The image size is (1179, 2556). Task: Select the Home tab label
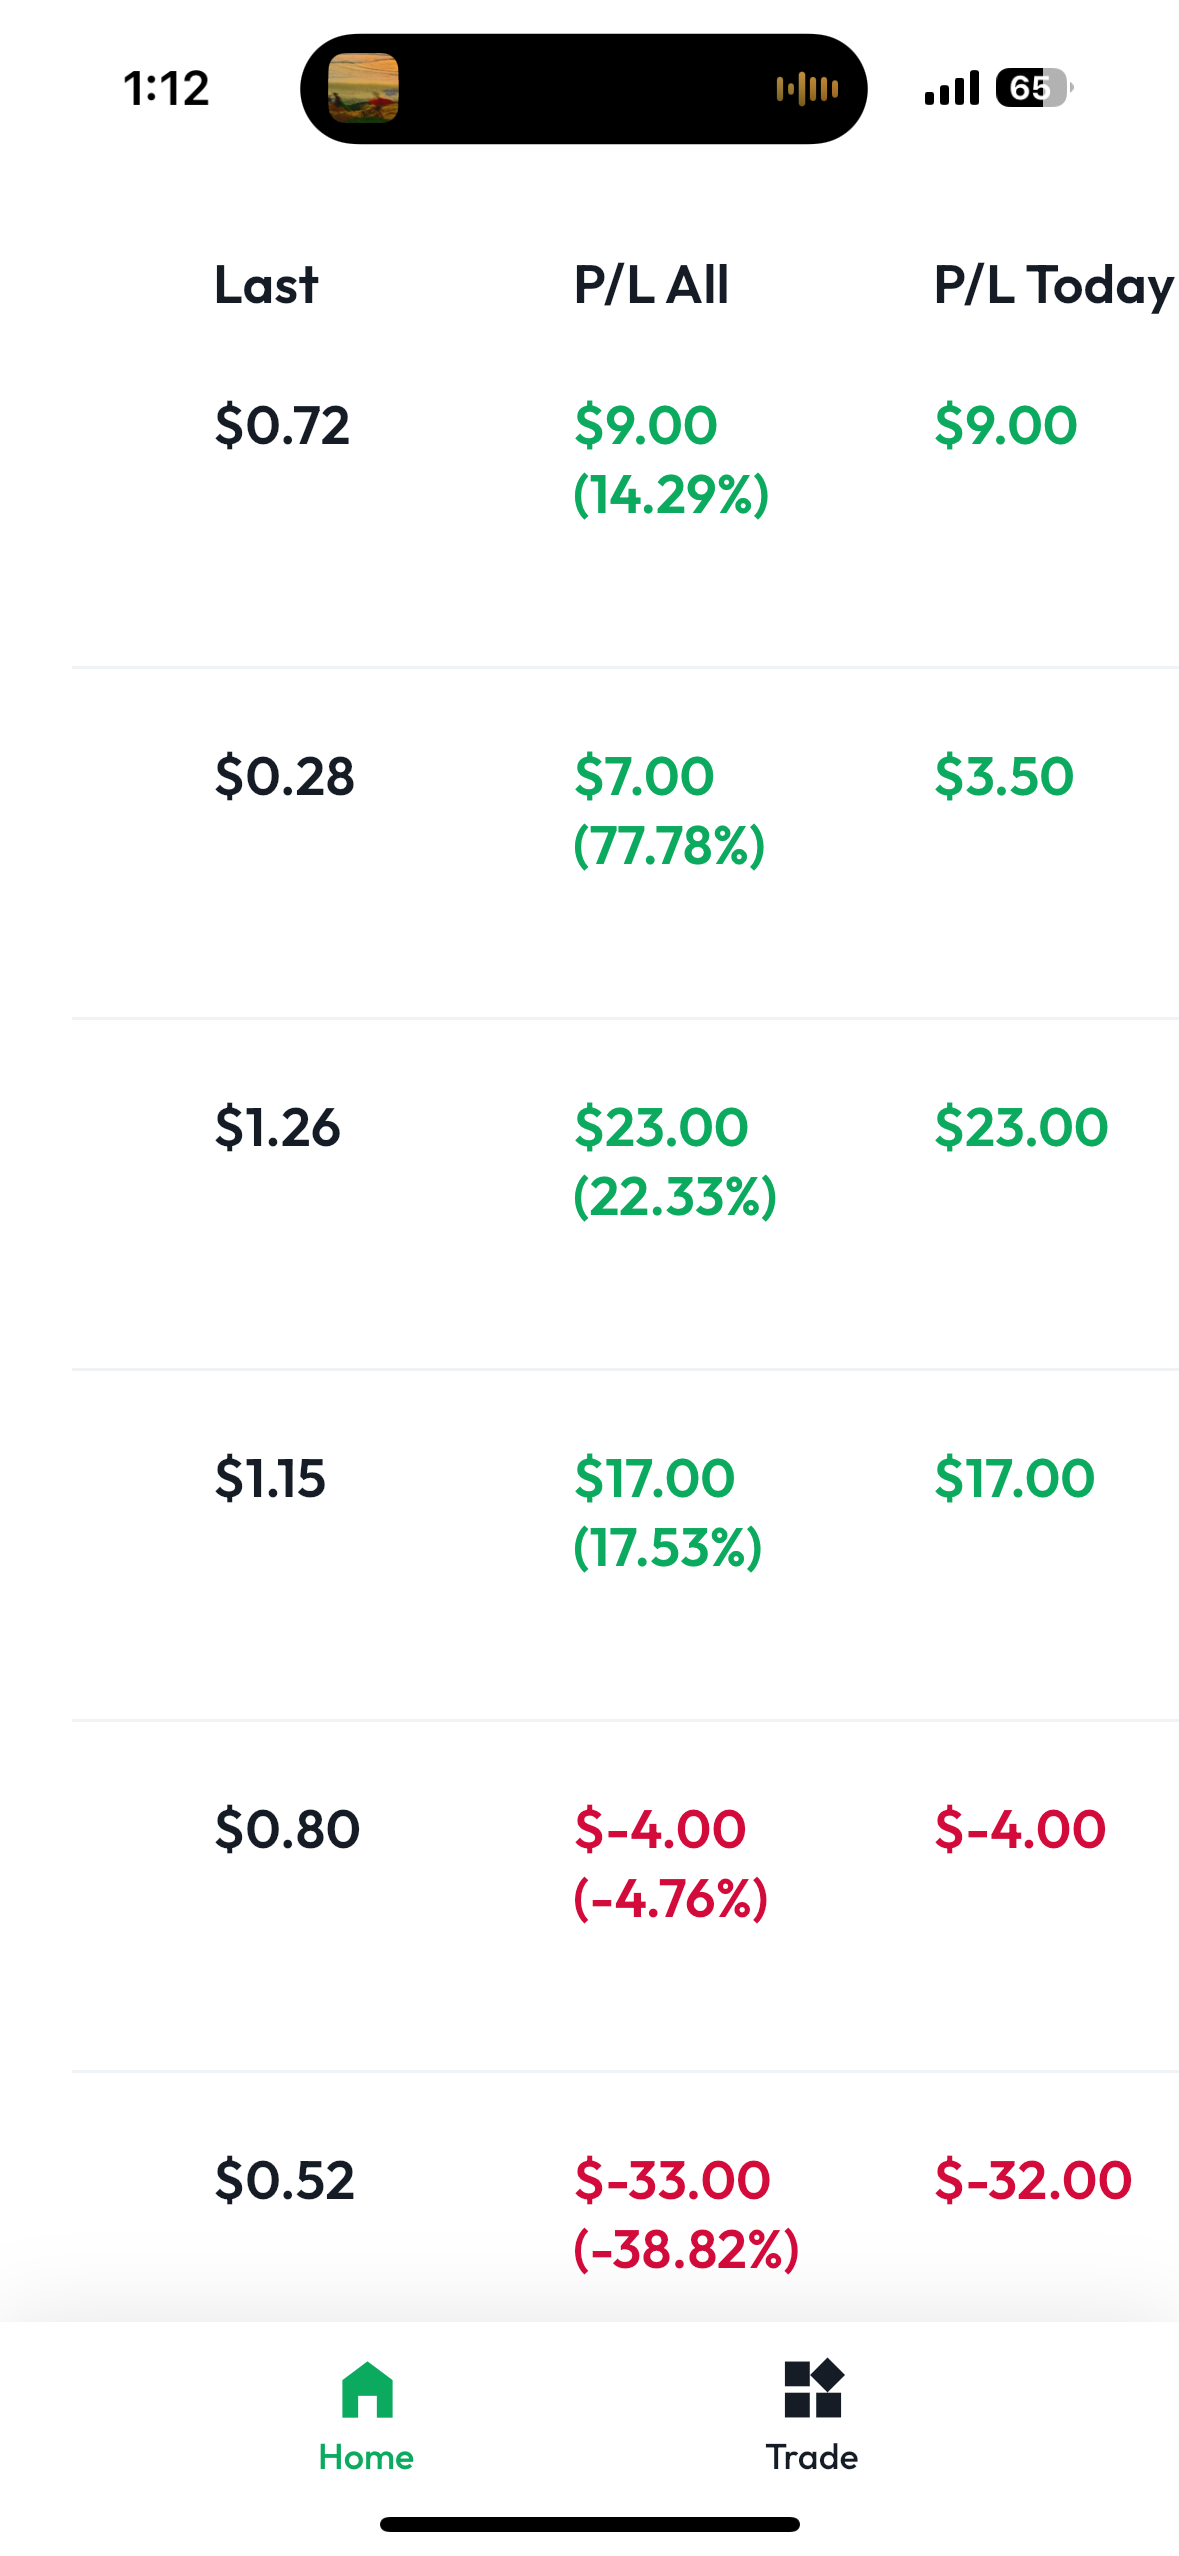click(366, 2457)
